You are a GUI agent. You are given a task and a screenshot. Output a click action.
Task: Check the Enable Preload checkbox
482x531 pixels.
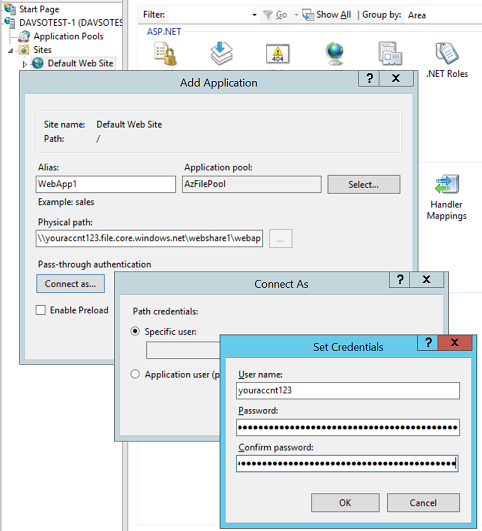(41, 310)
